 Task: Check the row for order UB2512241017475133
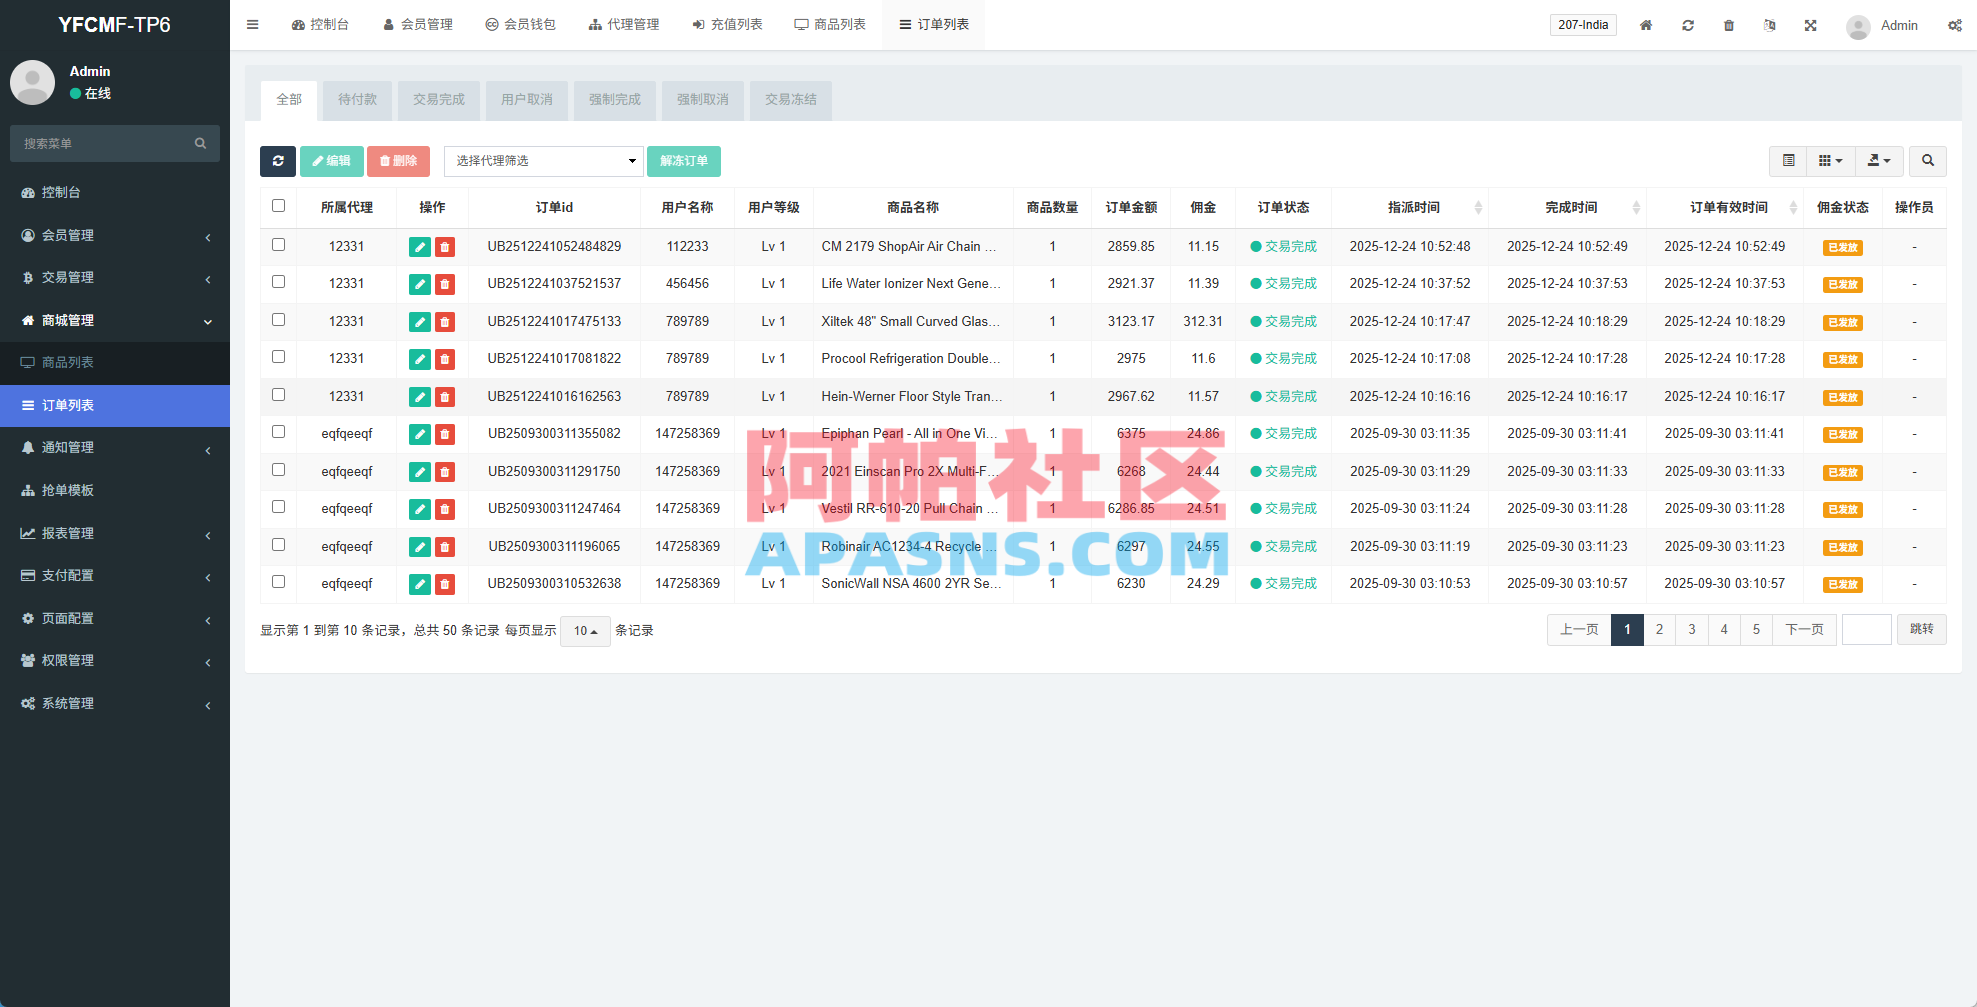(x=279, y=320)
